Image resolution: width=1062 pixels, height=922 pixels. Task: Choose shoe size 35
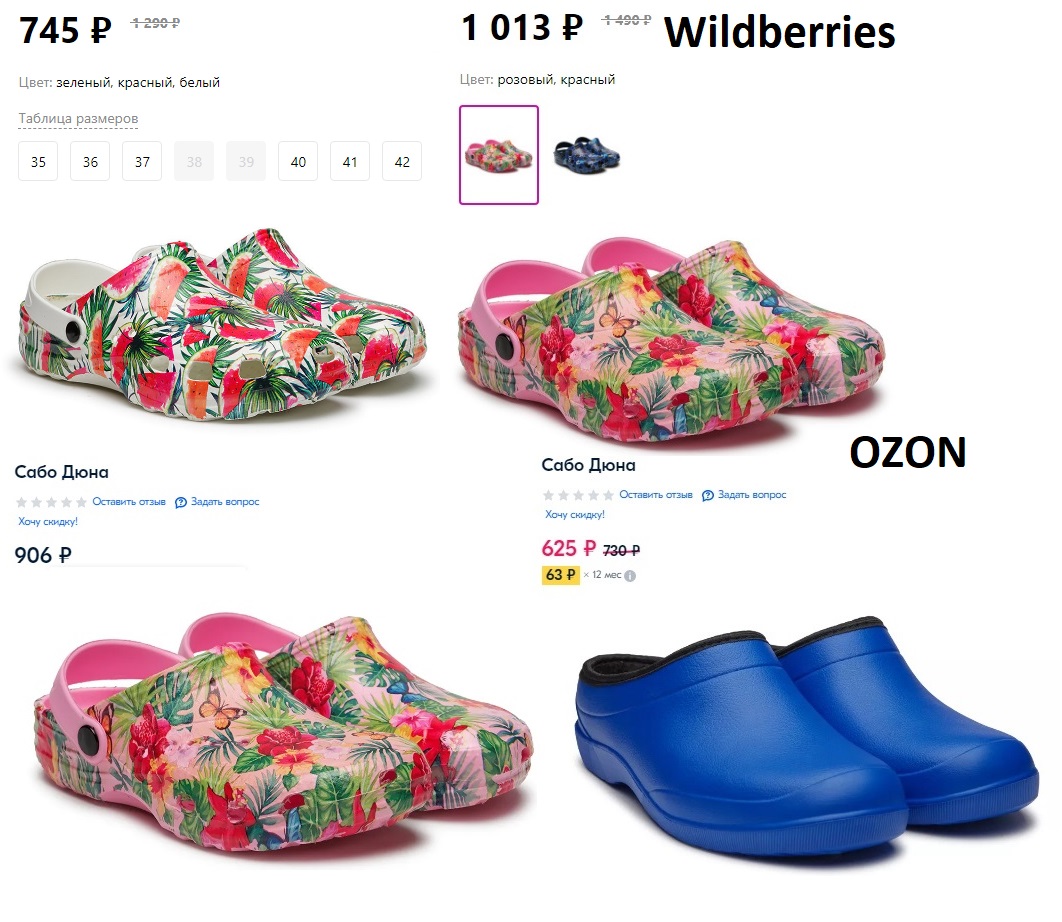[x=38, y=161]
